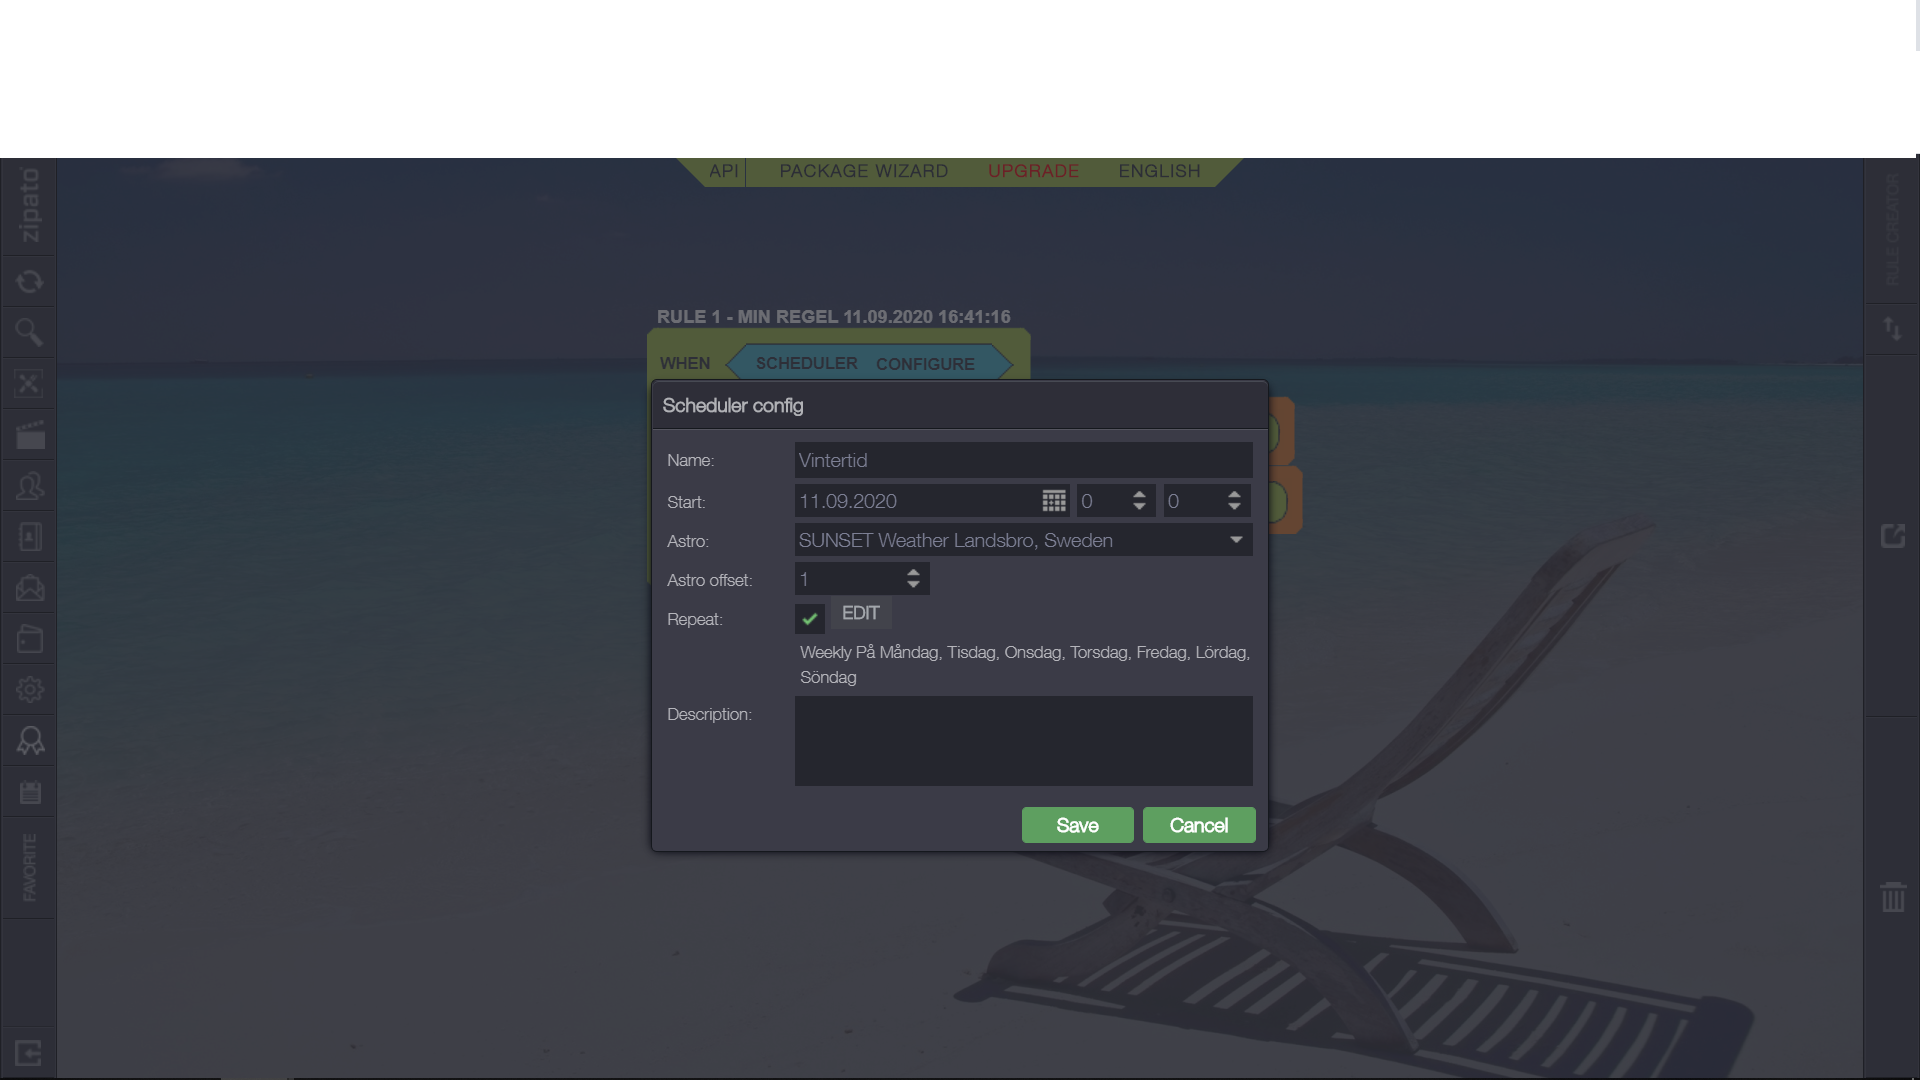Open the envelope messages icon
Image resolution: width=1920 pixels, height=1080 pixels.
[29, 588]
